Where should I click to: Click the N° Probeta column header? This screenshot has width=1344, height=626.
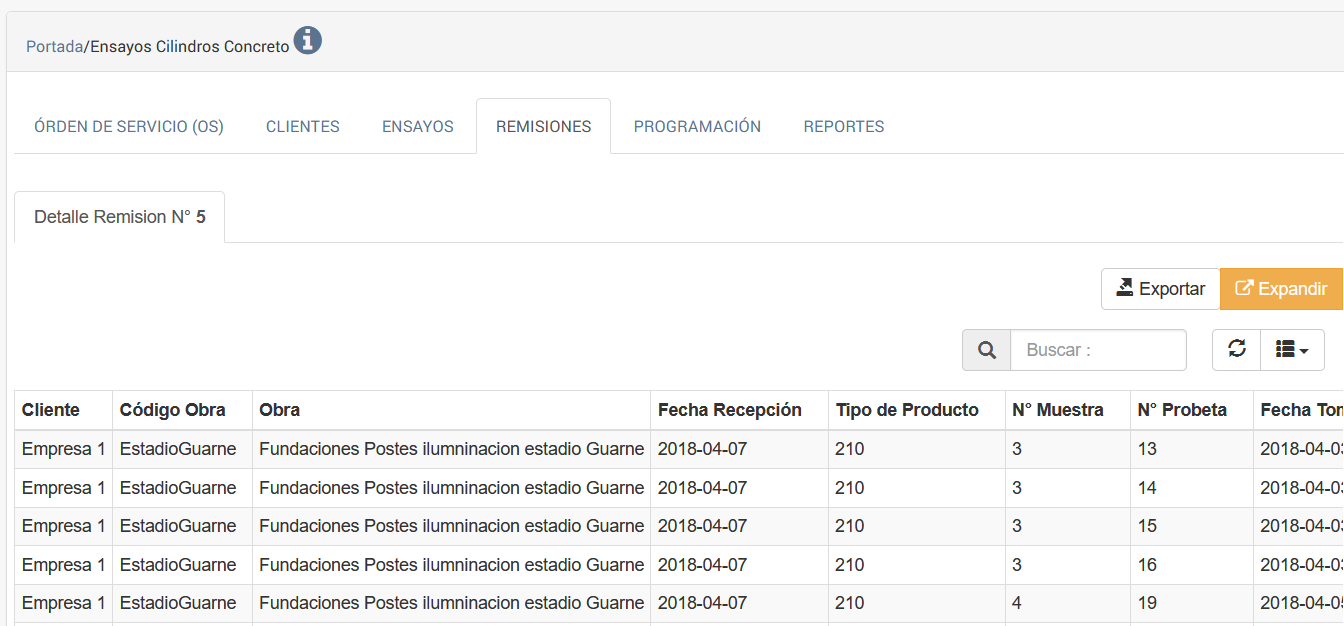click(1182, 410)
